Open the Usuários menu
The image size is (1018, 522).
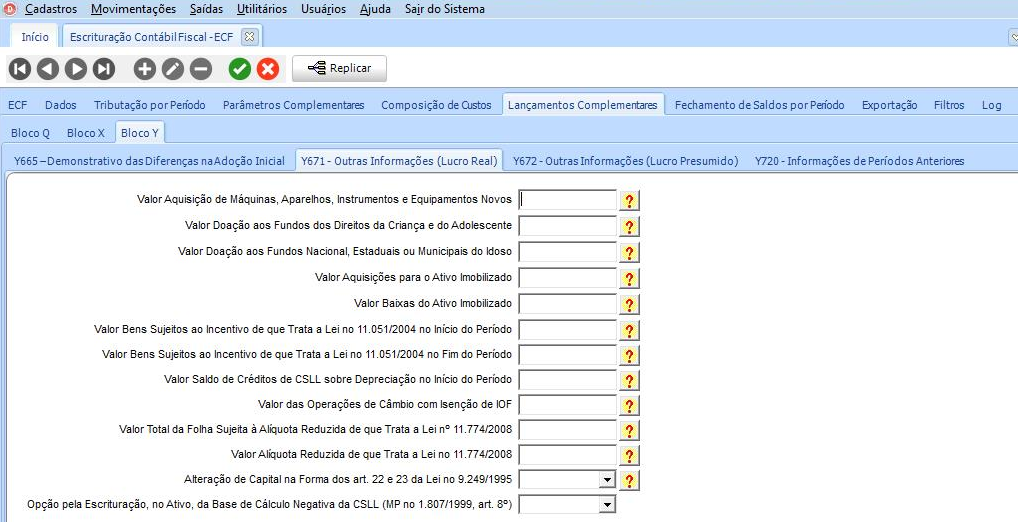pyautogui.click(x=323, y=9)
